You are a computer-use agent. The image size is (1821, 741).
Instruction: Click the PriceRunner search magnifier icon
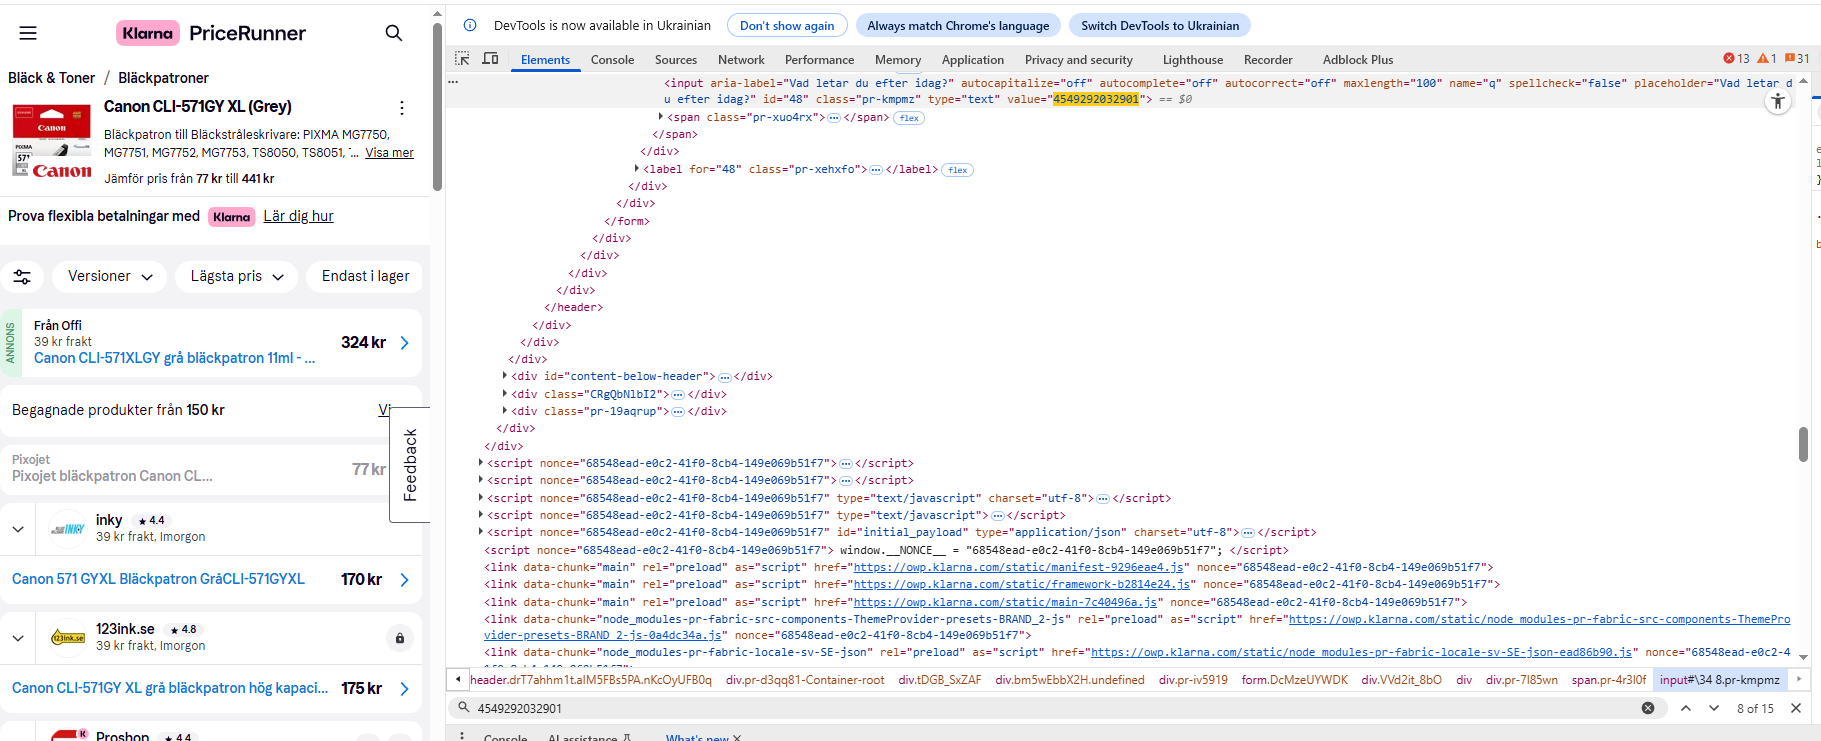(394, 33)
